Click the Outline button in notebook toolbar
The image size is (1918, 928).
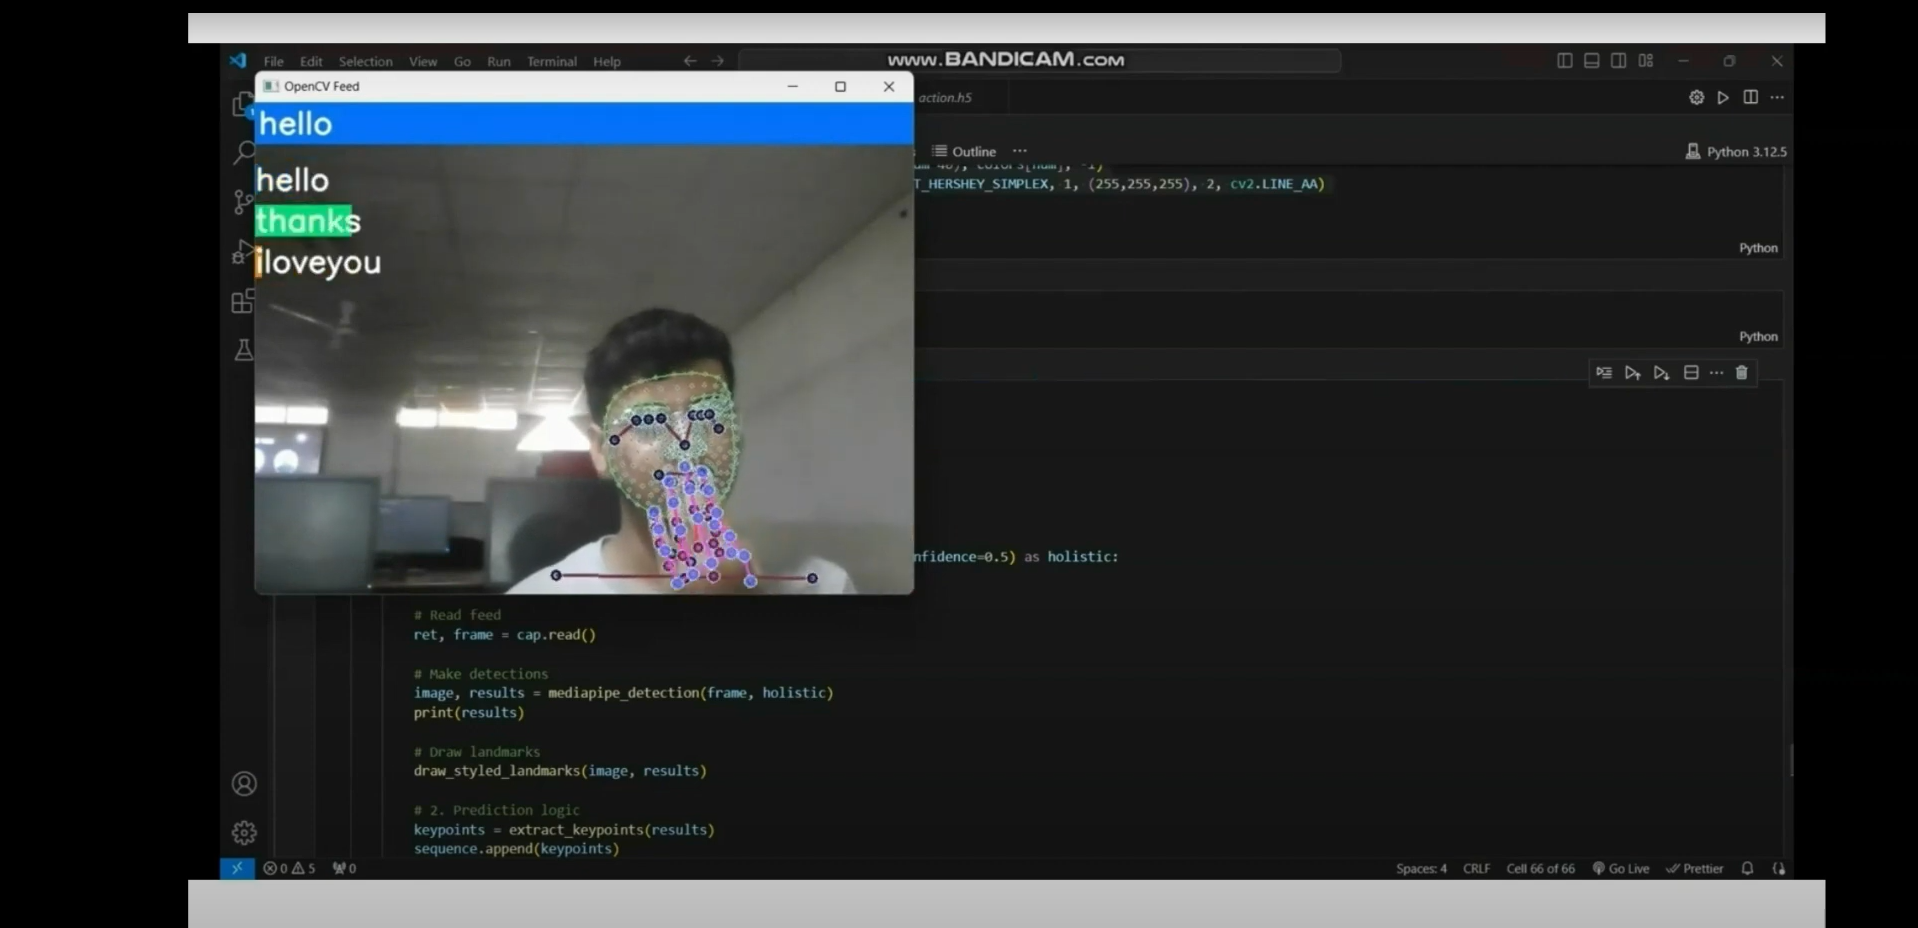click(x=964, y=152)
